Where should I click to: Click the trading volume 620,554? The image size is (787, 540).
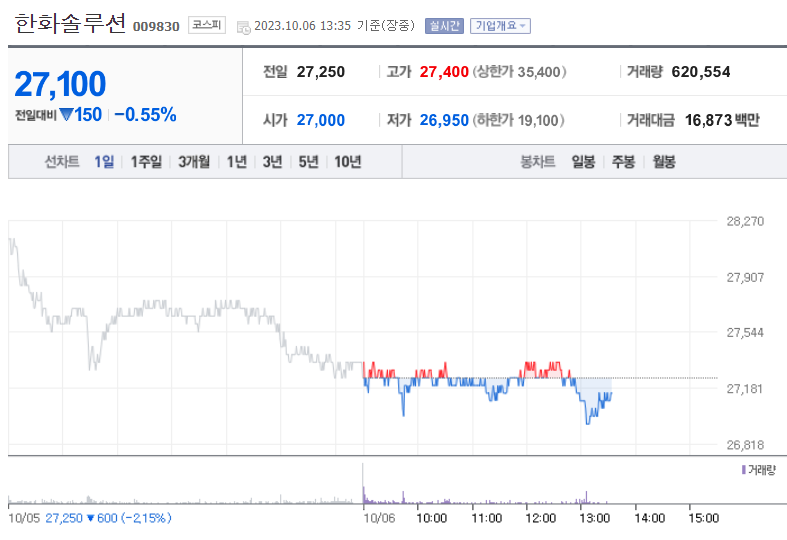coord(701,72)
